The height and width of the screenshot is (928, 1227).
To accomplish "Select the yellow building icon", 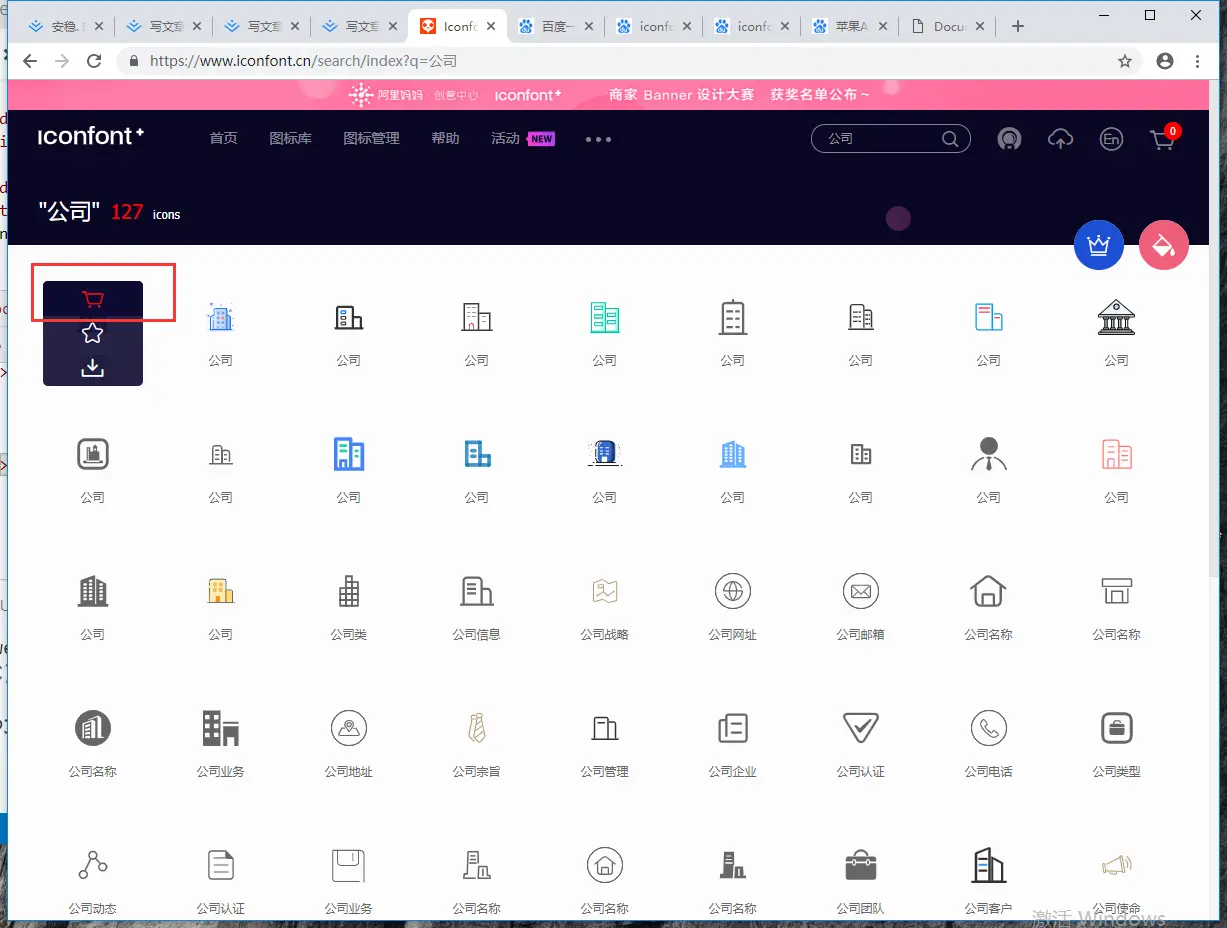I will coord(220,592).
